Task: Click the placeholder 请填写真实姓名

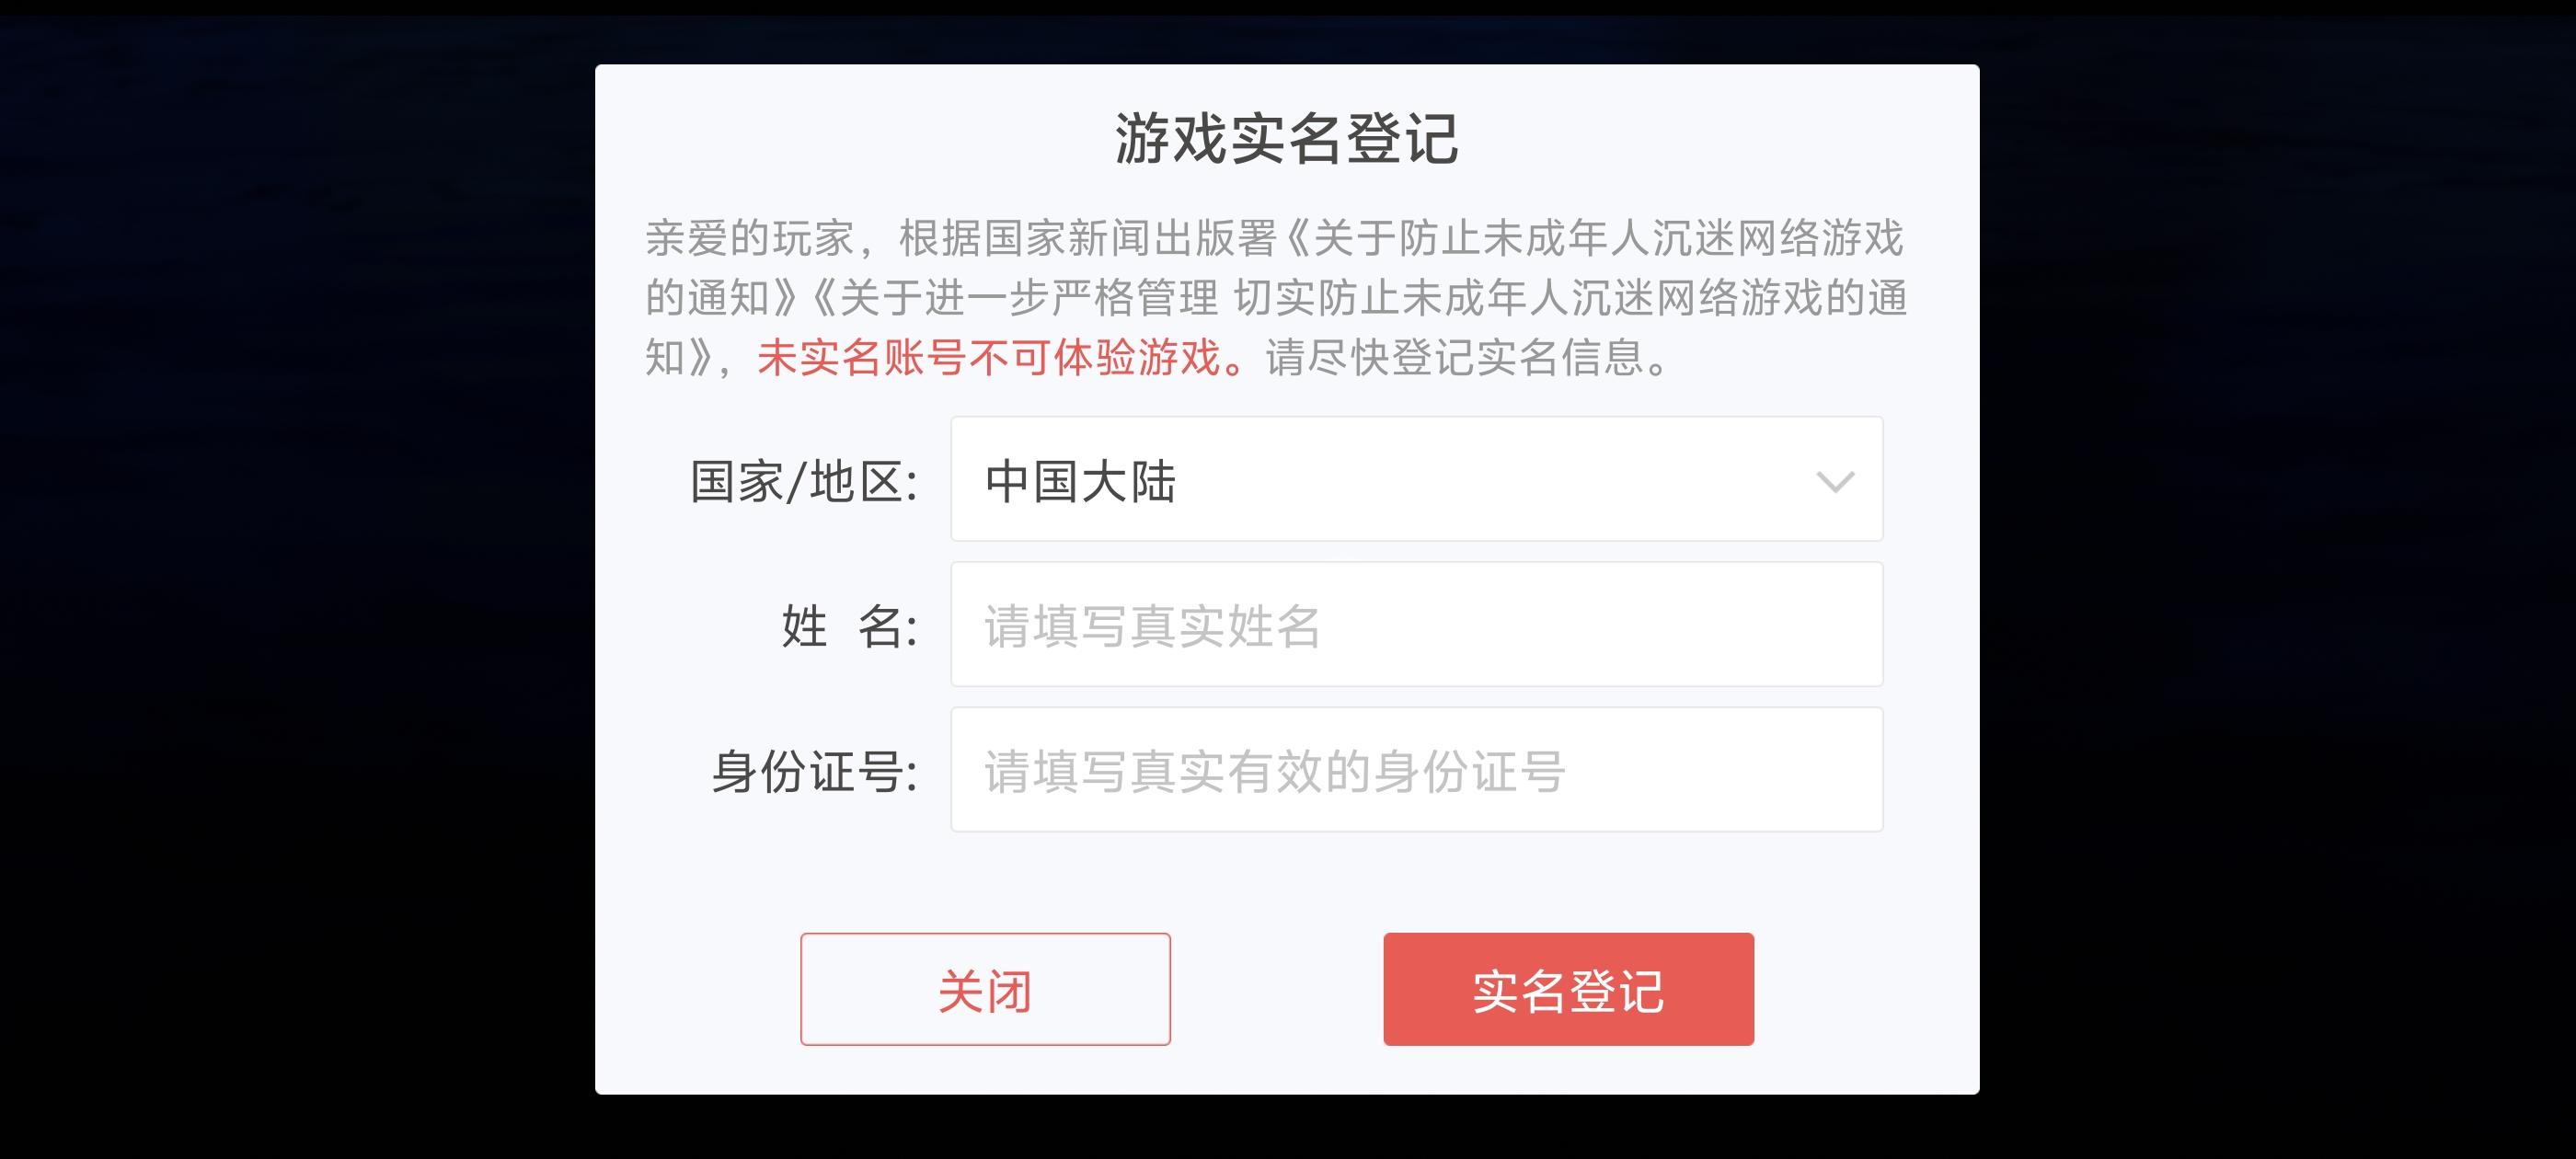Action: click(1152, 627)
